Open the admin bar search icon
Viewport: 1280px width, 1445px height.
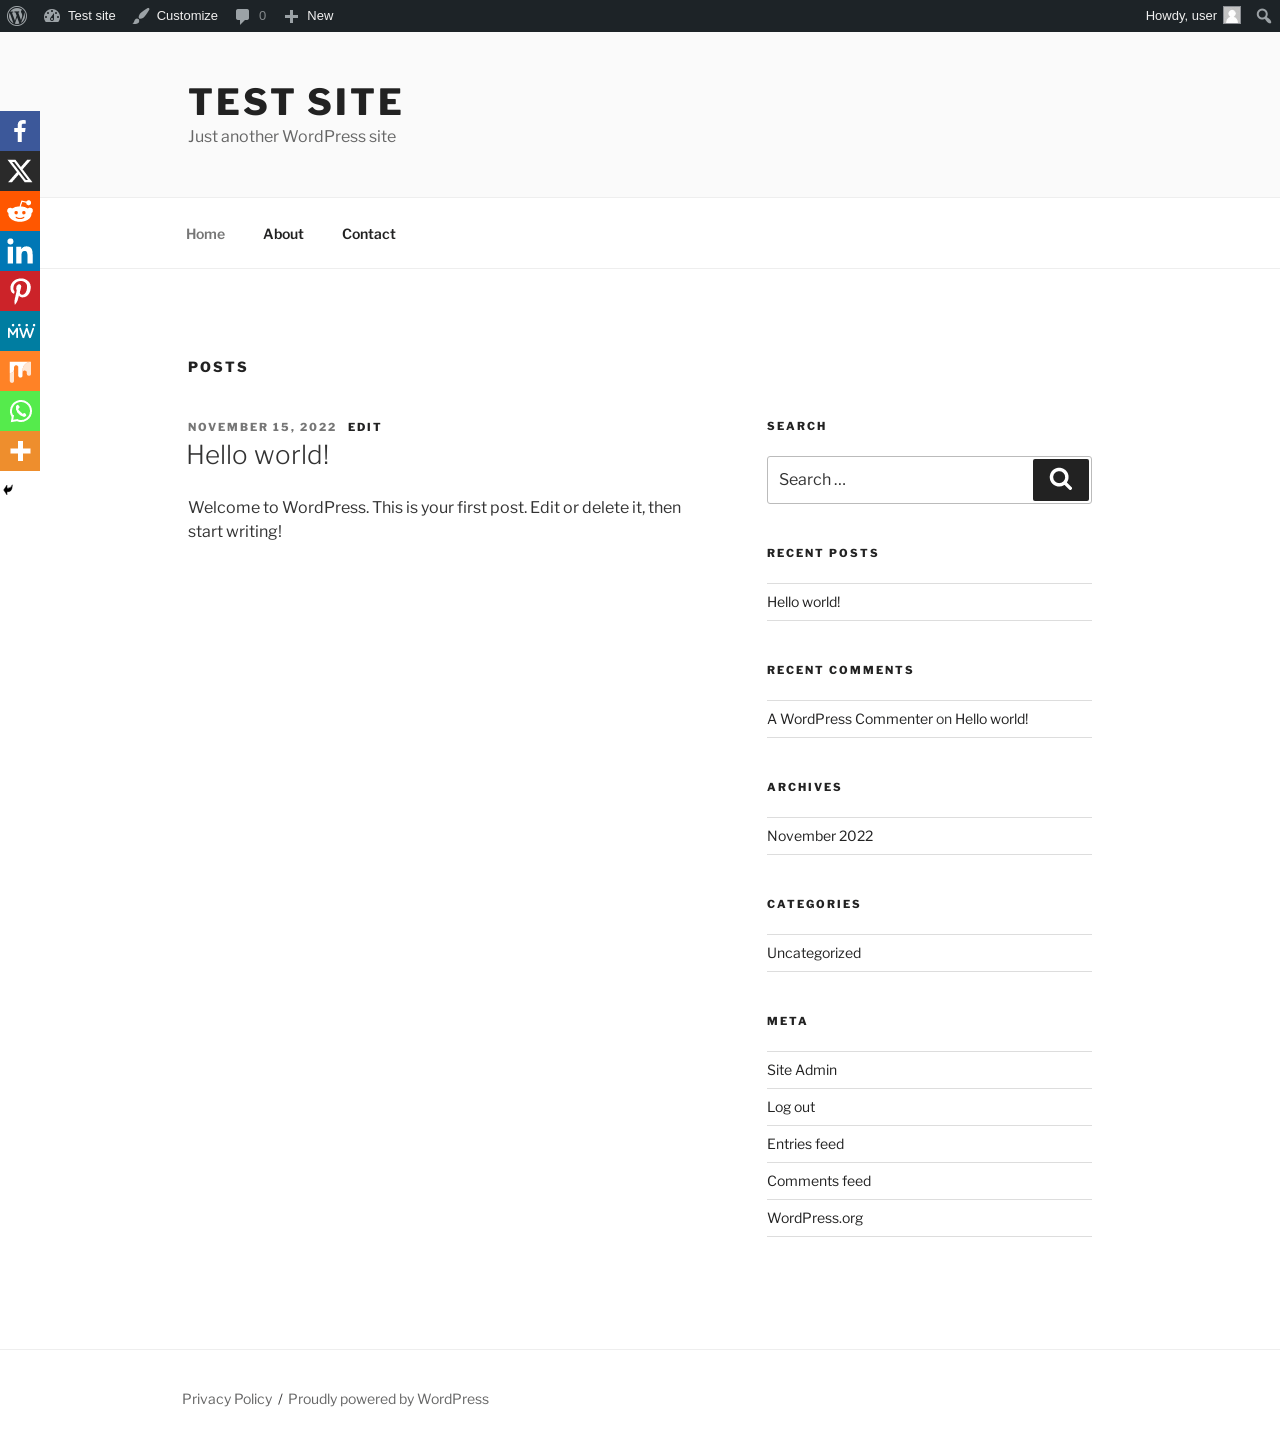point(1264,16)
